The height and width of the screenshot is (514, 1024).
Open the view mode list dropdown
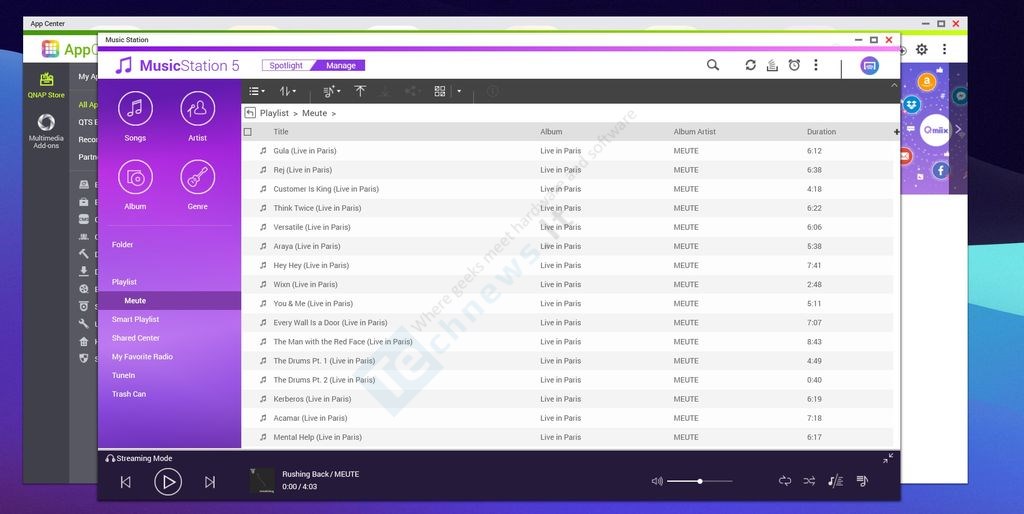(257, 91)
